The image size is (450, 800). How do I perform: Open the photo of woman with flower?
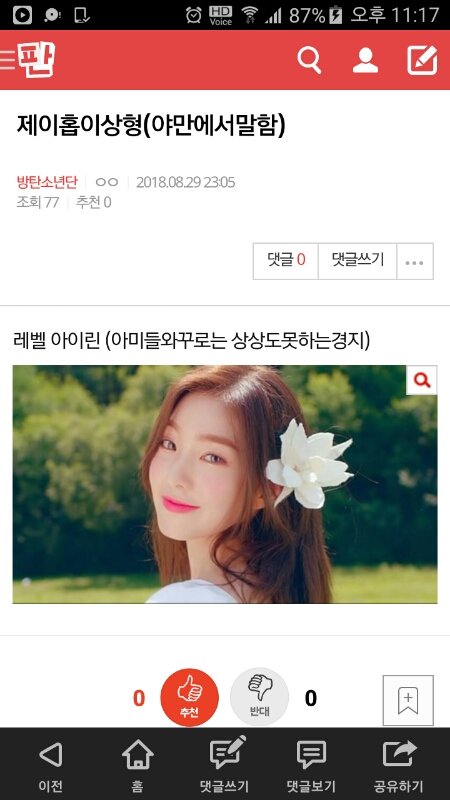(225, 484)
